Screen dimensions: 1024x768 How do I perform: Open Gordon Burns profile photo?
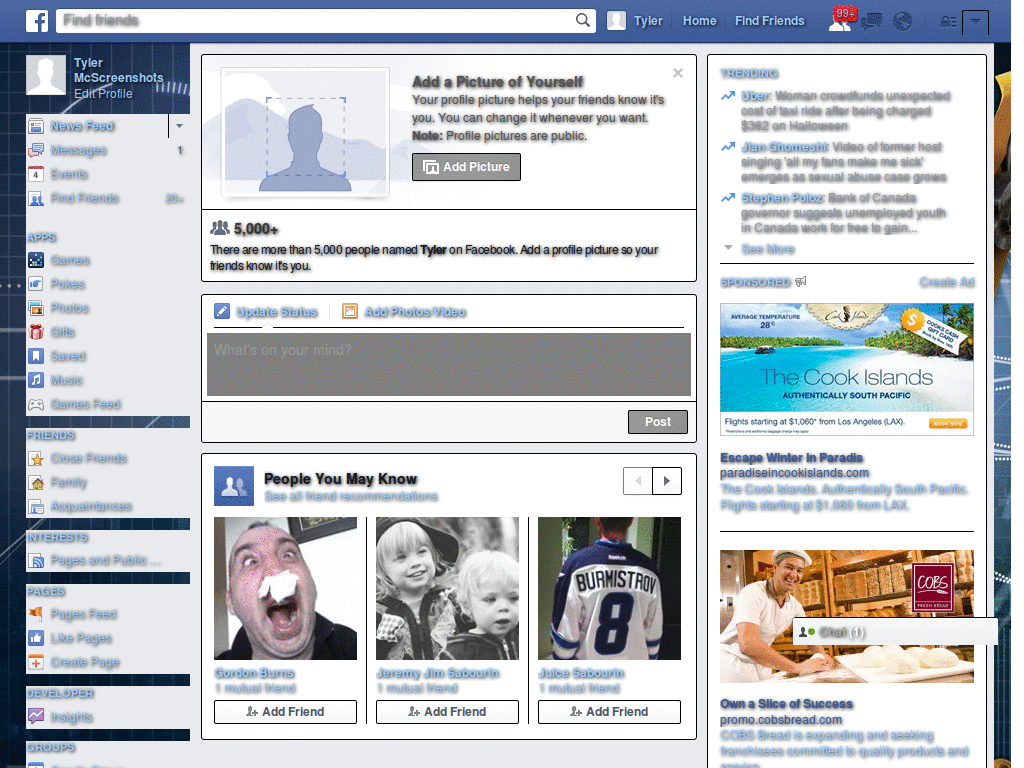pos(285,588)
